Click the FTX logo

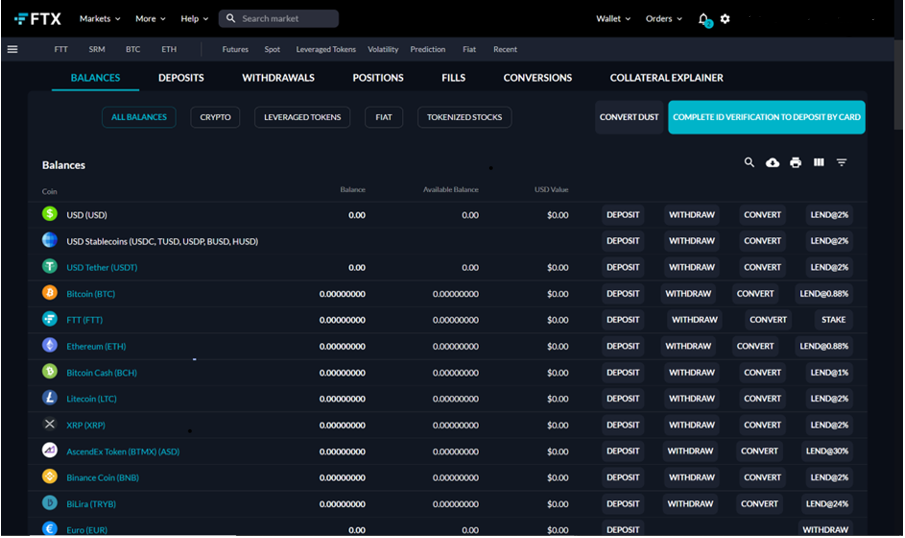click(38, 19)
